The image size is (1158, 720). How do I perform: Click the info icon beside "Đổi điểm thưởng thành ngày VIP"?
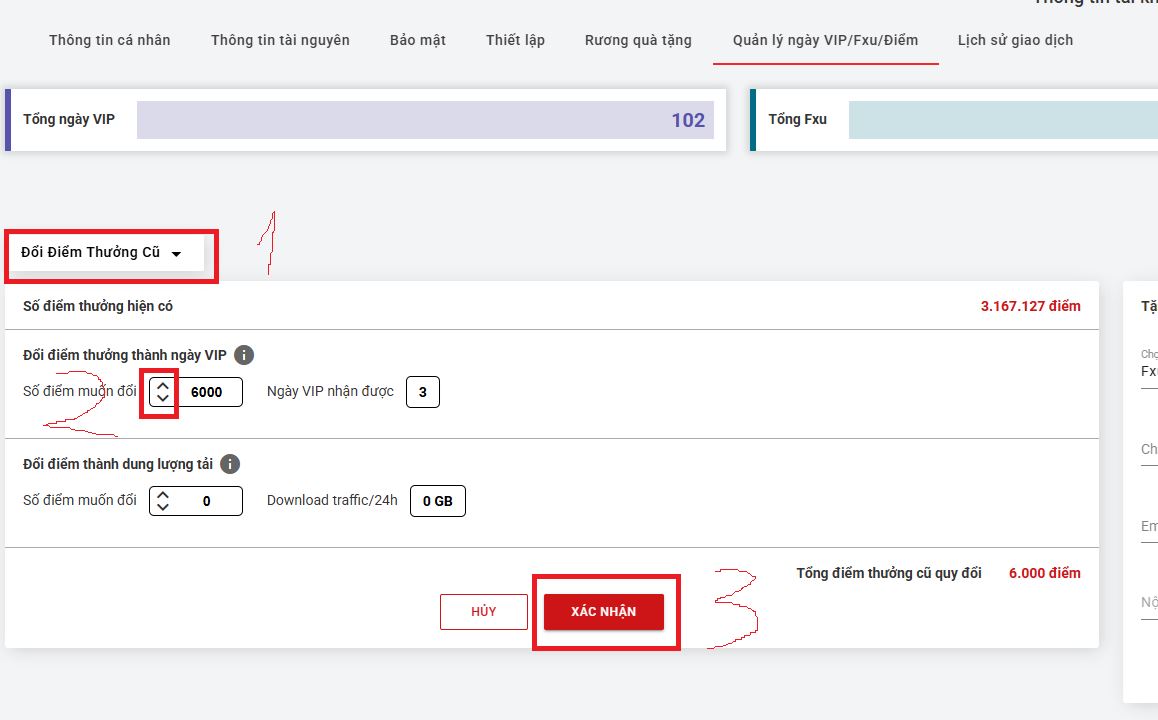tap(244, 354)
